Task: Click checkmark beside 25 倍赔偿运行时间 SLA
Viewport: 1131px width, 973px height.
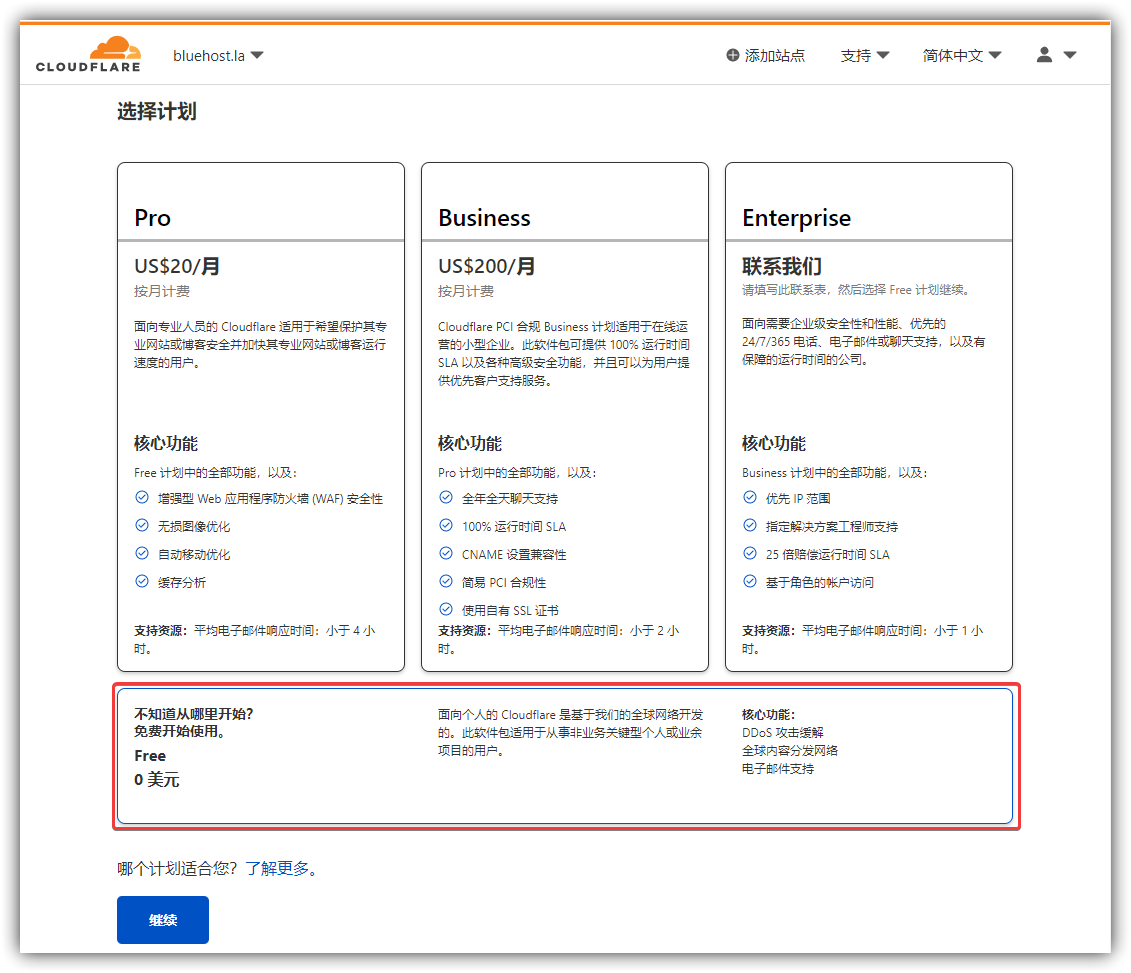Action: (750, 554)
